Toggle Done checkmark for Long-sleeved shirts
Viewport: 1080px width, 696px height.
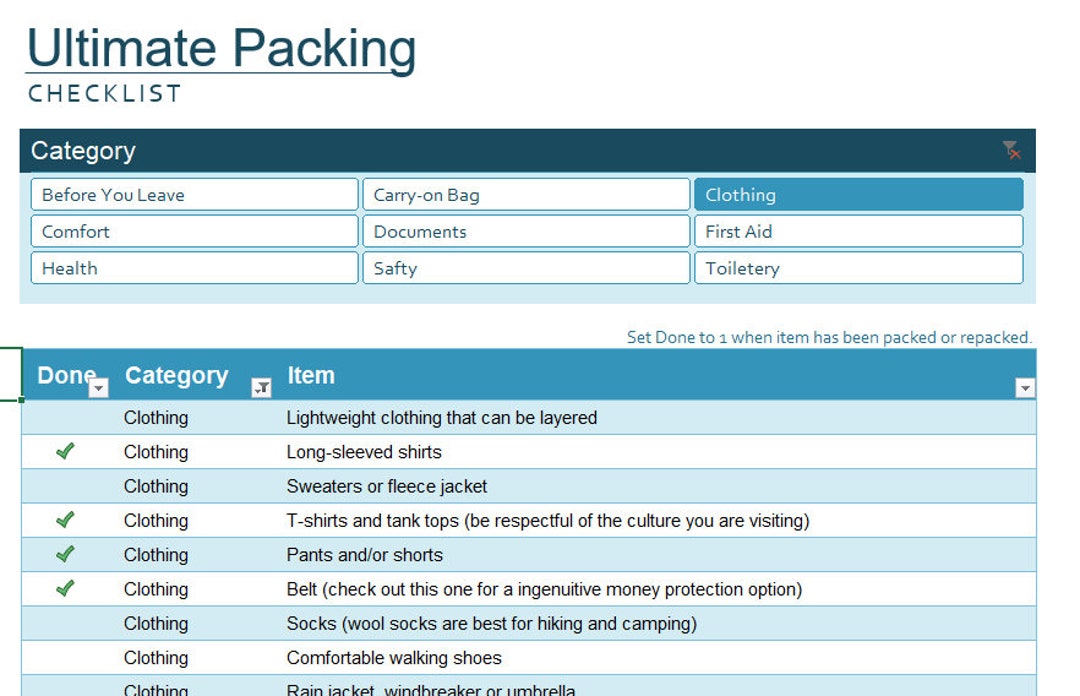pos(66,452)
